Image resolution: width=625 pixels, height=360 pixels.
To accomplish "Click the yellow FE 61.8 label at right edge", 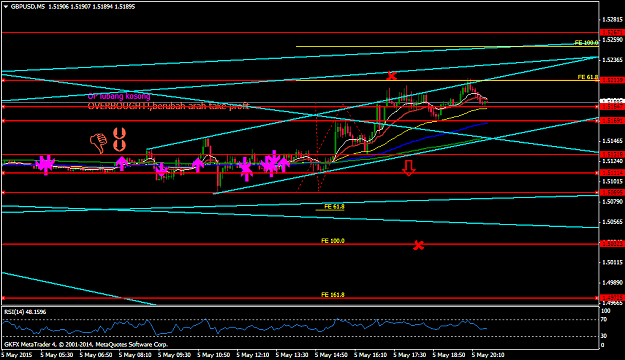I will 588,77.
